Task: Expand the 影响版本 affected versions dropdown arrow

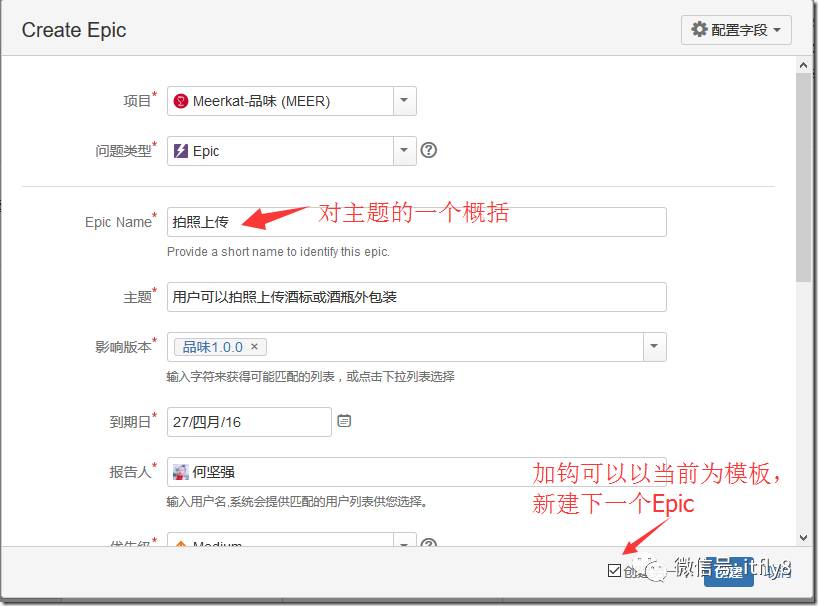Action: 654,347
